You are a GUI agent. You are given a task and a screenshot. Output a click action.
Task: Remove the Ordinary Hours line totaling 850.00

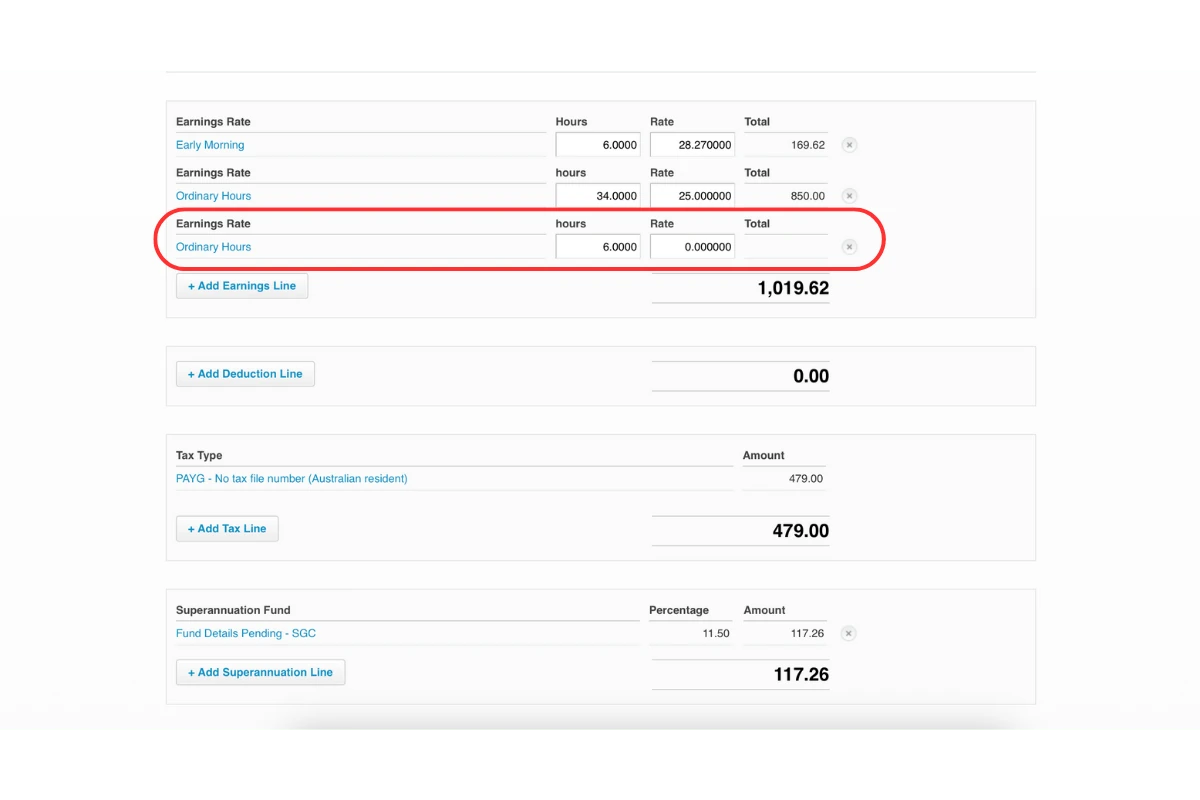tap(849, 196)
